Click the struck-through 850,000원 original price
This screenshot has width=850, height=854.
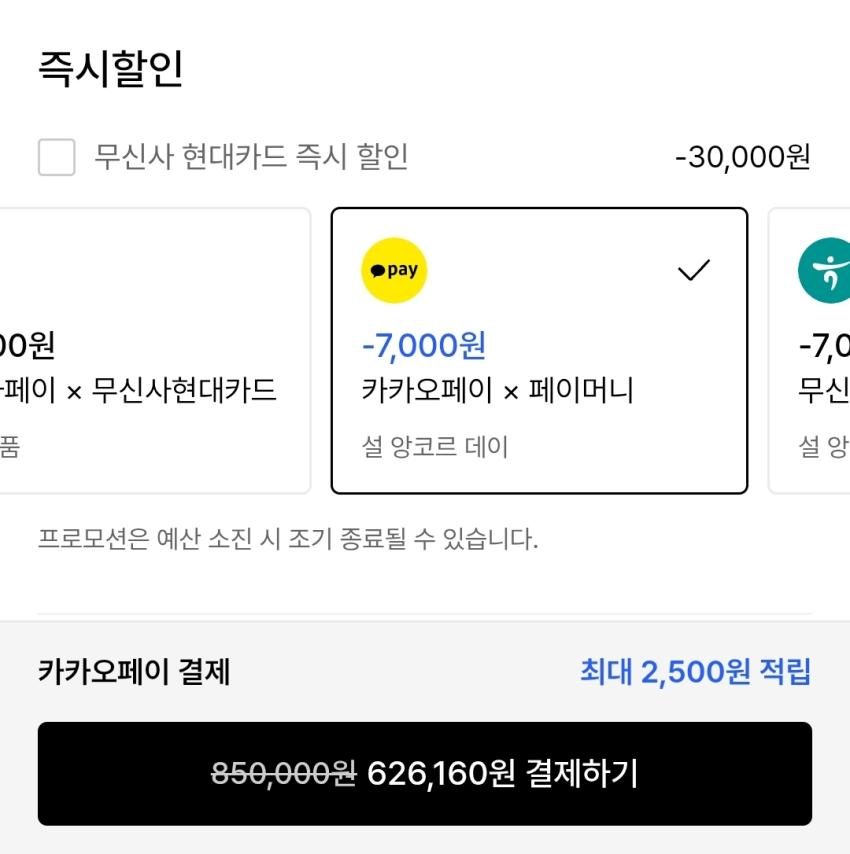(283, 773)
